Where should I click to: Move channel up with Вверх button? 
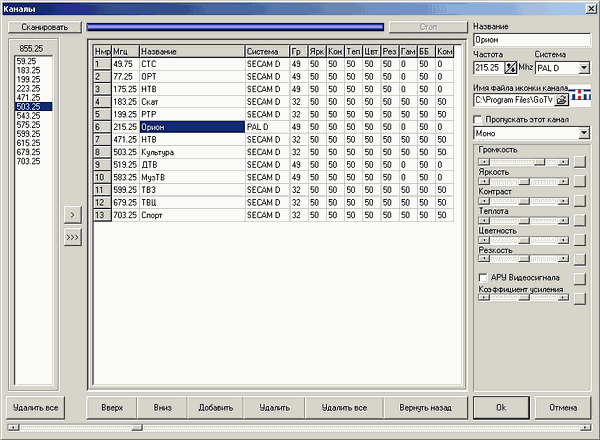click(112, 408)
